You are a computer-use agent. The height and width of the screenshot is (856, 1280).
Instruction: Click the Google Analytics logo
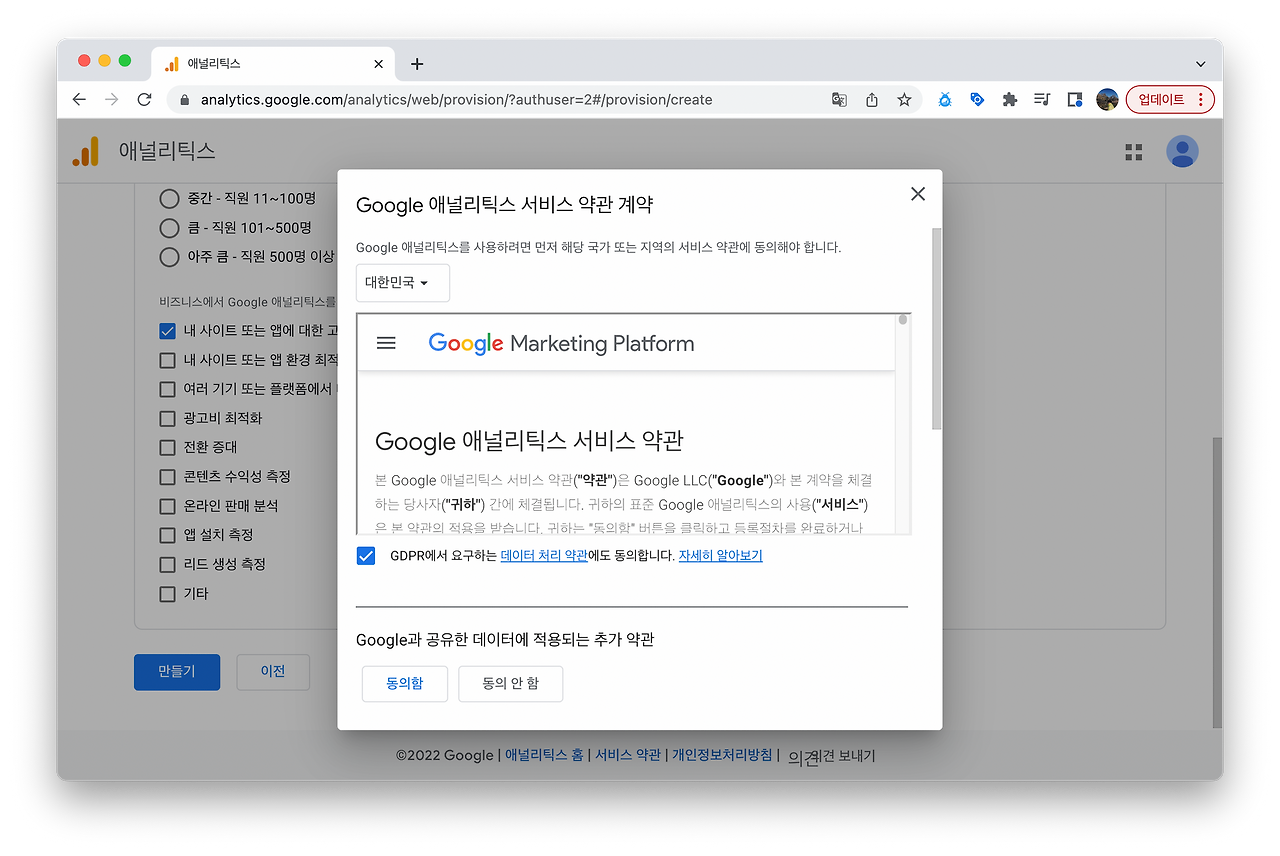click(86, 151)
